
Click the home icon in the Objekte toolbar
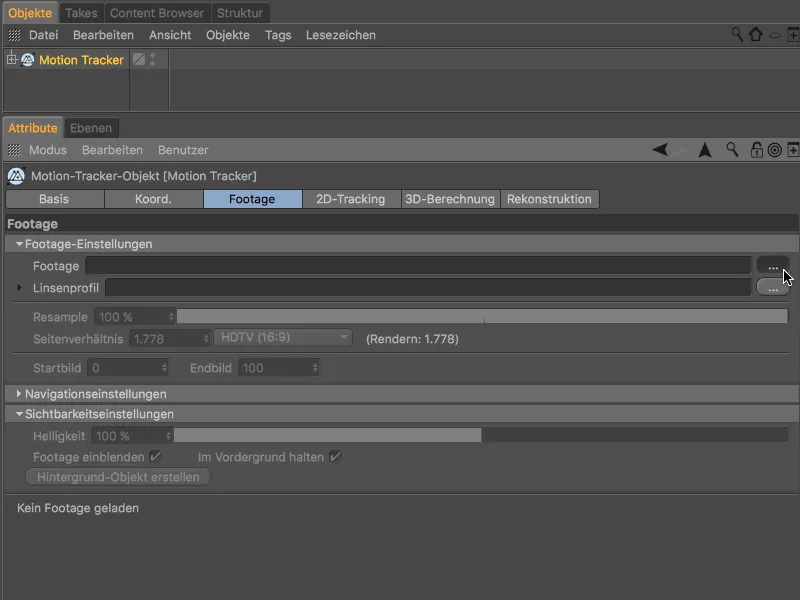(754, 33)
